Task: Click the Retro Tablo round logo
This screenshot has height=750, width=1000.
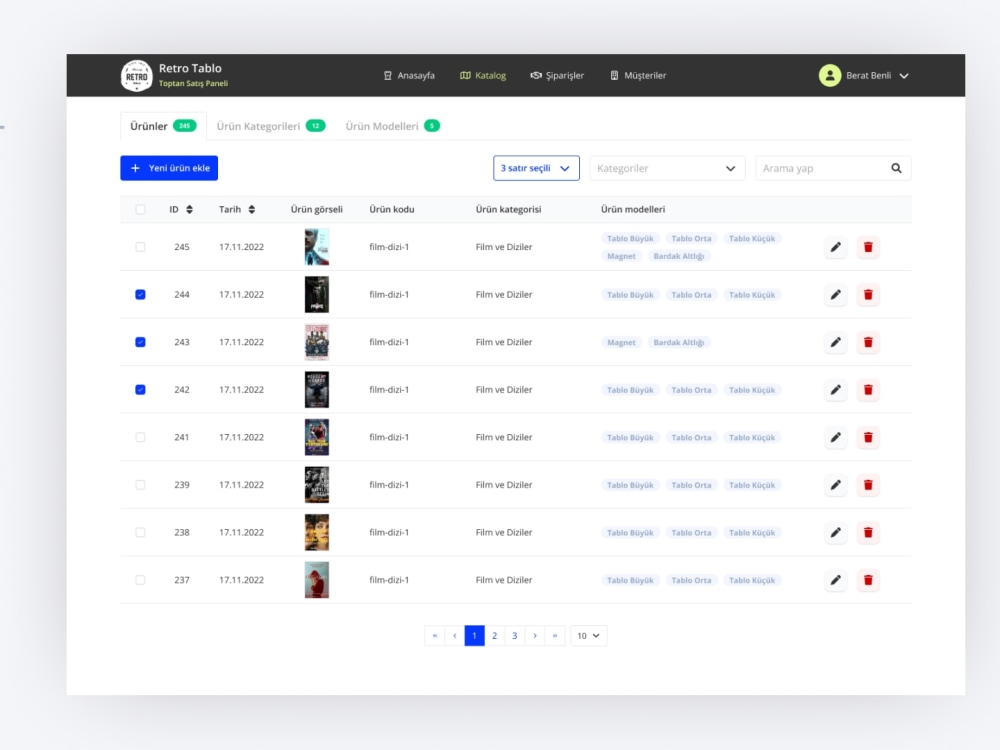Action: click(136, 76)
